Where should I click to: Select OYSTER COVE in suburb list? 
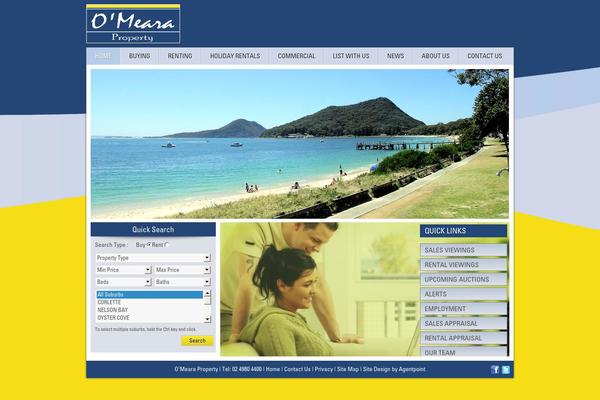(150, 318)
